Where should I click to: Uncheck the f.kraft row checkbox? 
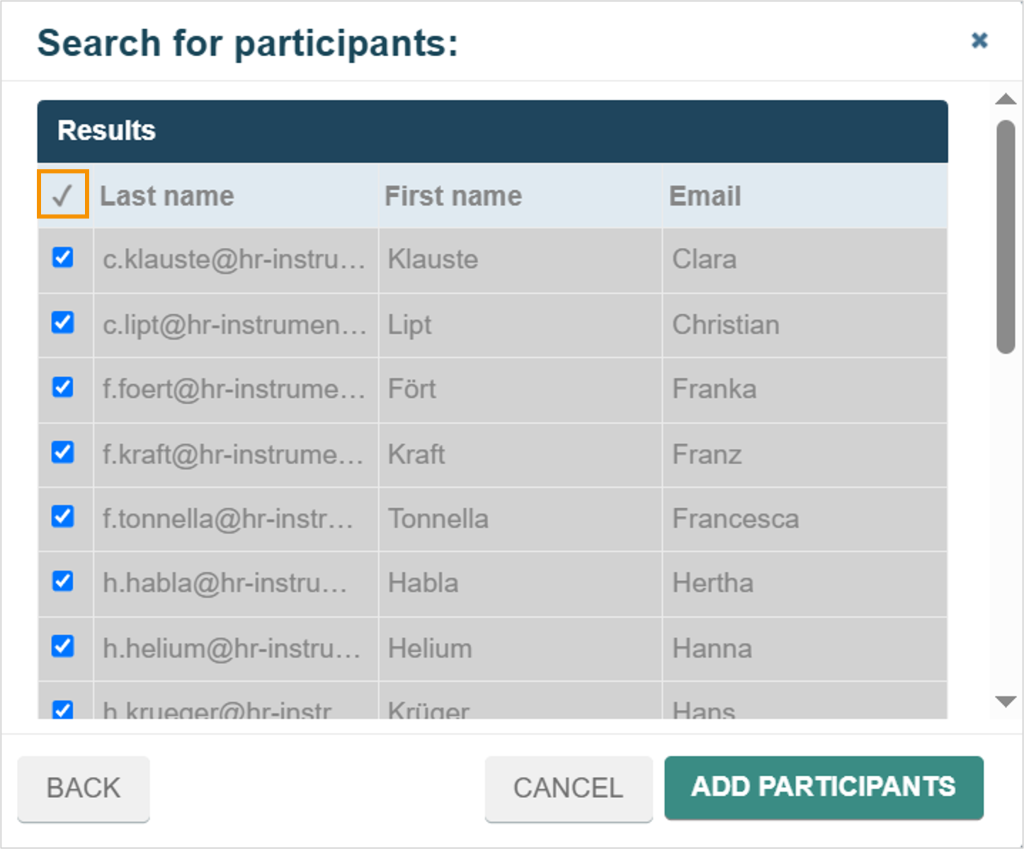(63, 452)
